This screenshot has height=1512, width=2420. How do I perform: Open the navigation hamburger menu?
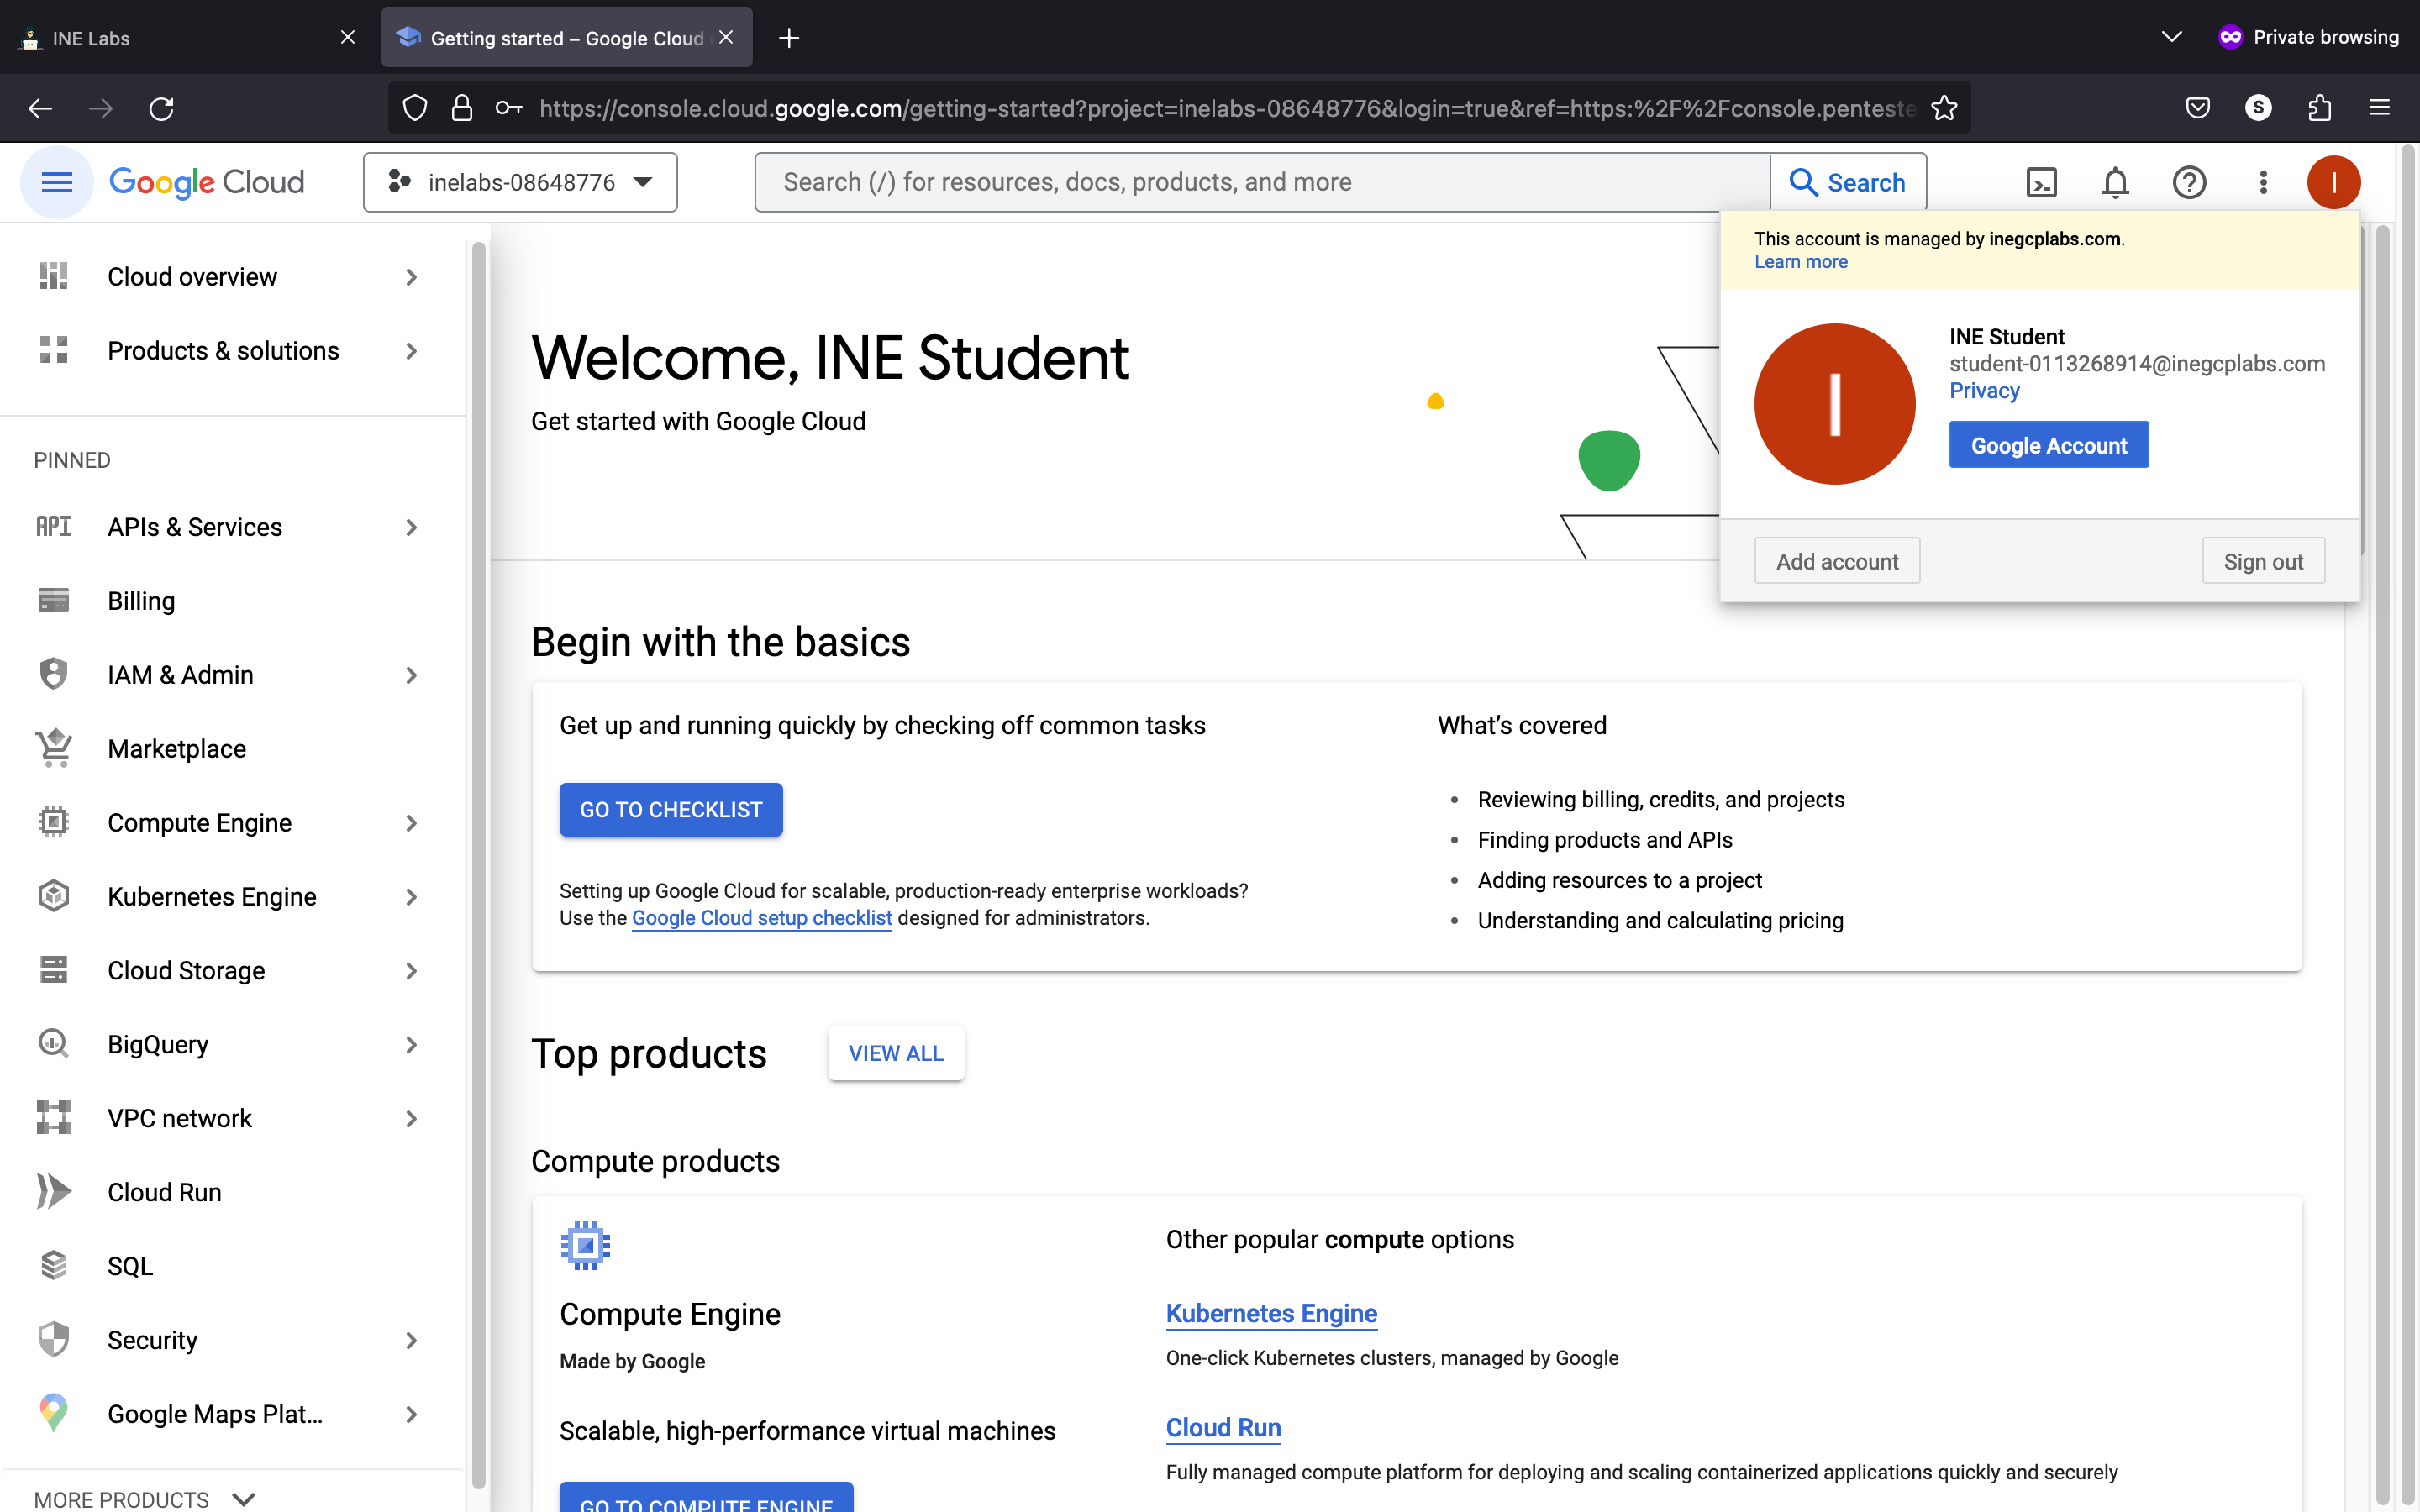57,182
